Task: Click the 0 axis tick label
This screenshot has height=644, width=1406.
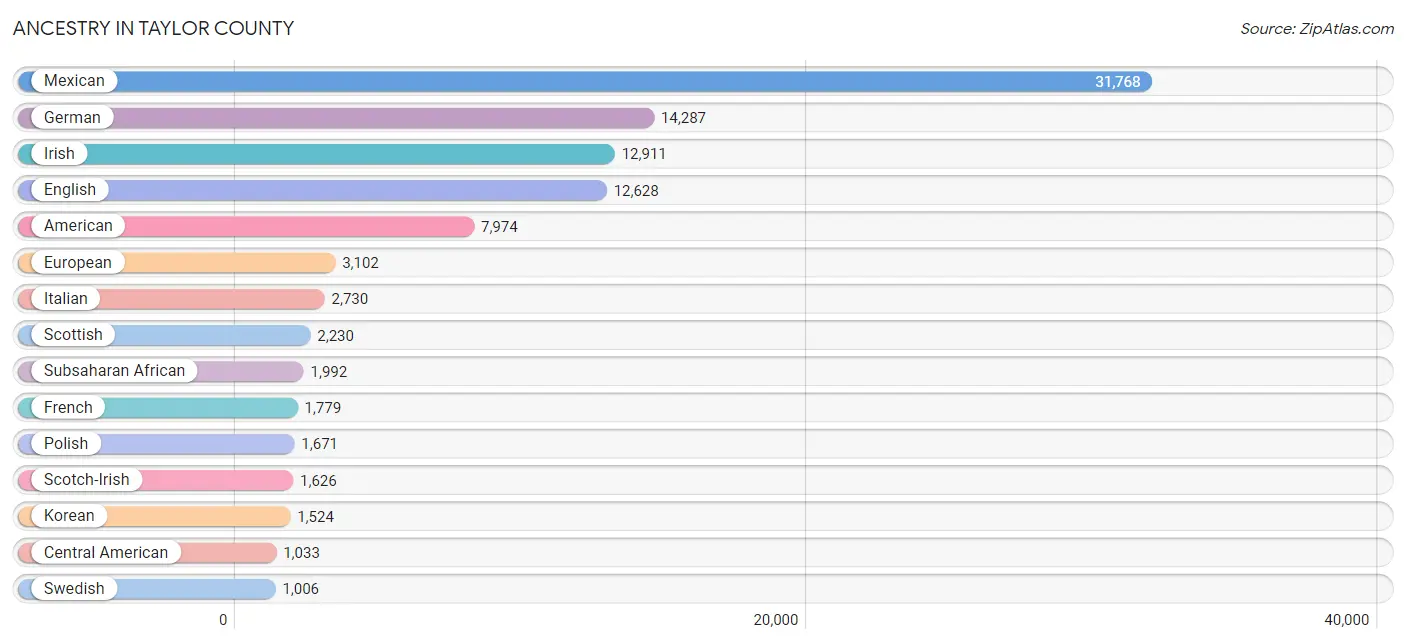Action: click(x=224, y=620)
